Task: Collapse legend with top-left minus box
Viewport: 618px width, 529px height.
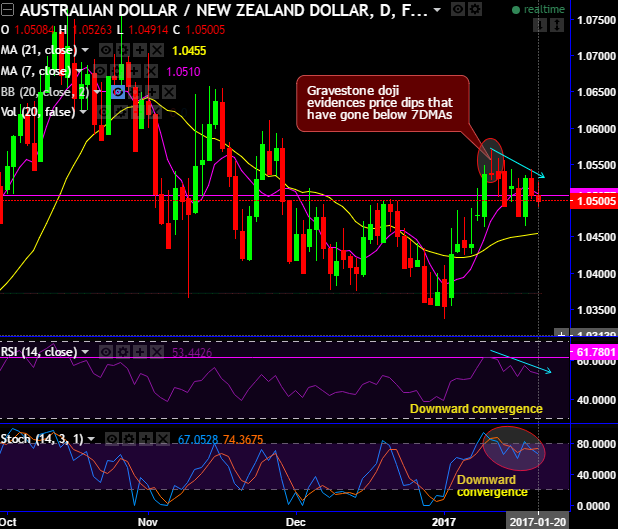Action: (x=7, y=10)
